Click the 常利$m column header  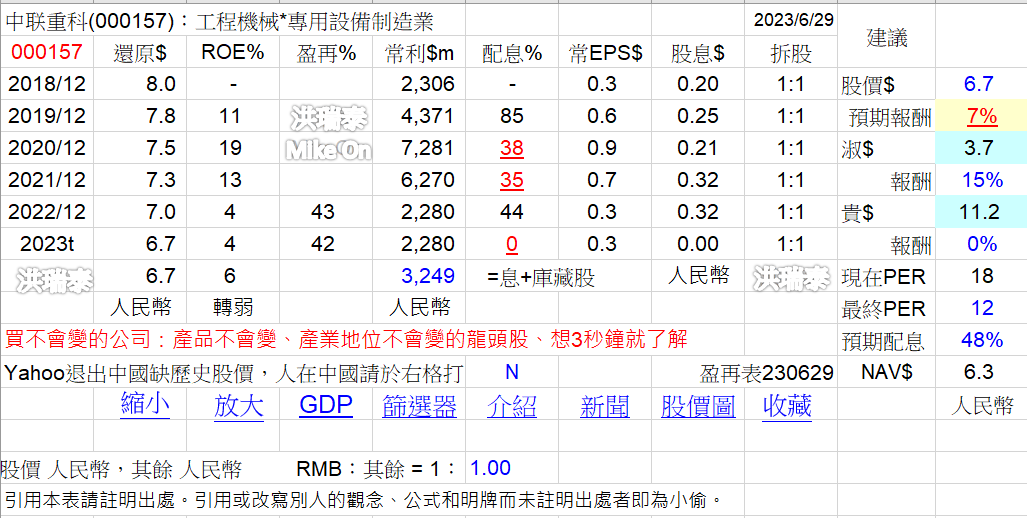pos(419,53)
